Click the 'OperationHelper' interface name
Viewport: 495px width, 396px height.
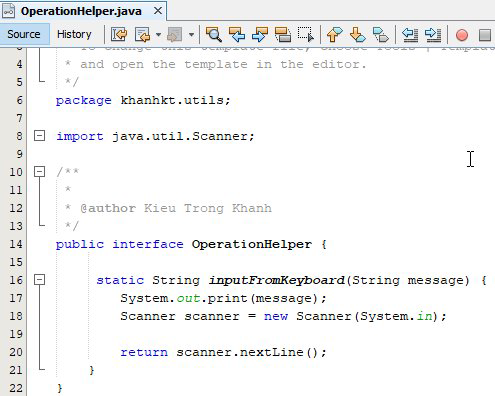pos(252,244)
